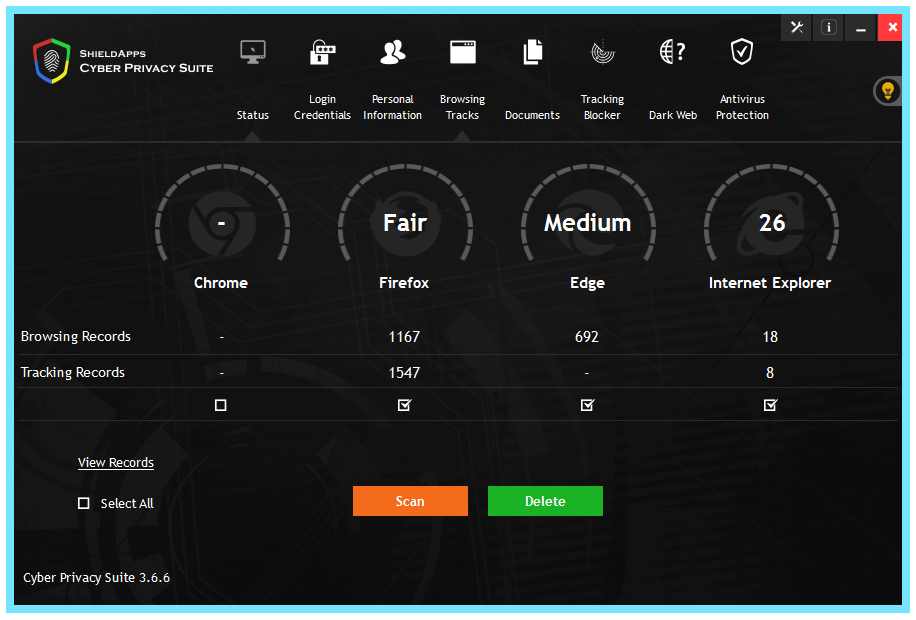Open the Login Credentials padlock icon
This screenshot has width=916, height=620.
(322, 52)
